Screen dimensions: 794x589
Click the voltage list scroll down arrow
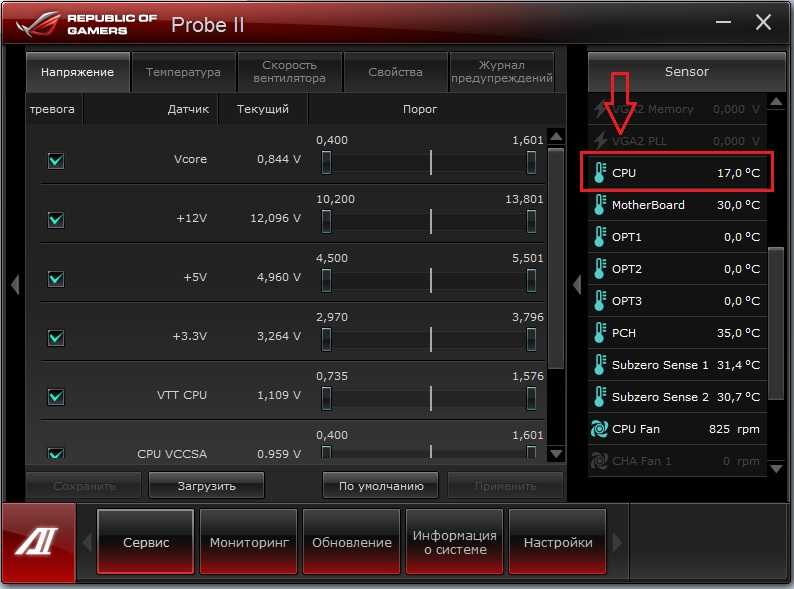tap(556, 454)
